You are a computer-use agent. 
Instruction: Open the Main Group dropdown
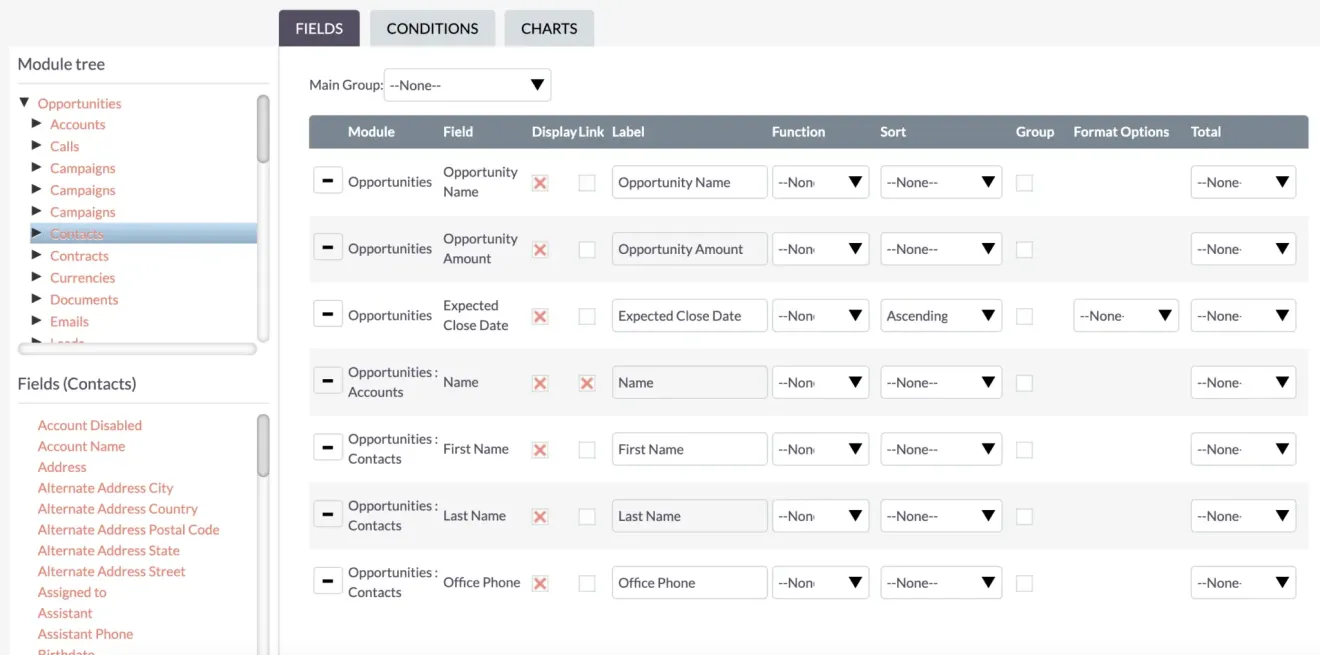click(467, 84)
